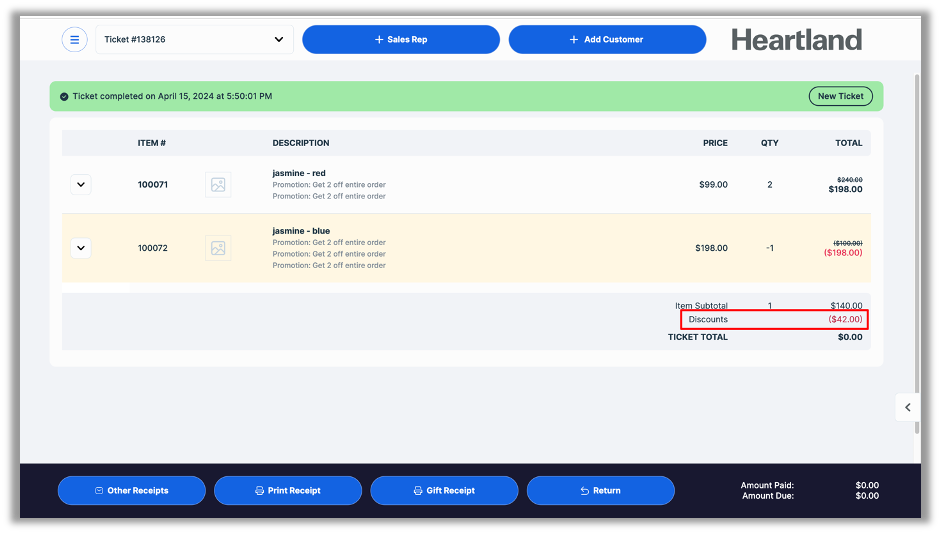Viewport: 942px width, 534px height.
Task: Click the Return button
Action: click(x=600, y=491)
